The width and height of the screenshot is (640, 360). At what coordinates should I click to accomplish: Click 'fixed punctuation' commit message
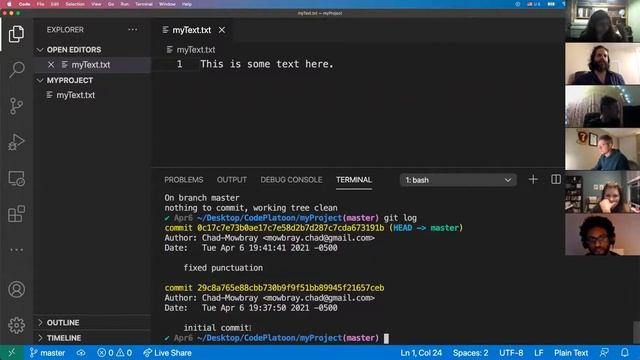(x=223, y=268)
